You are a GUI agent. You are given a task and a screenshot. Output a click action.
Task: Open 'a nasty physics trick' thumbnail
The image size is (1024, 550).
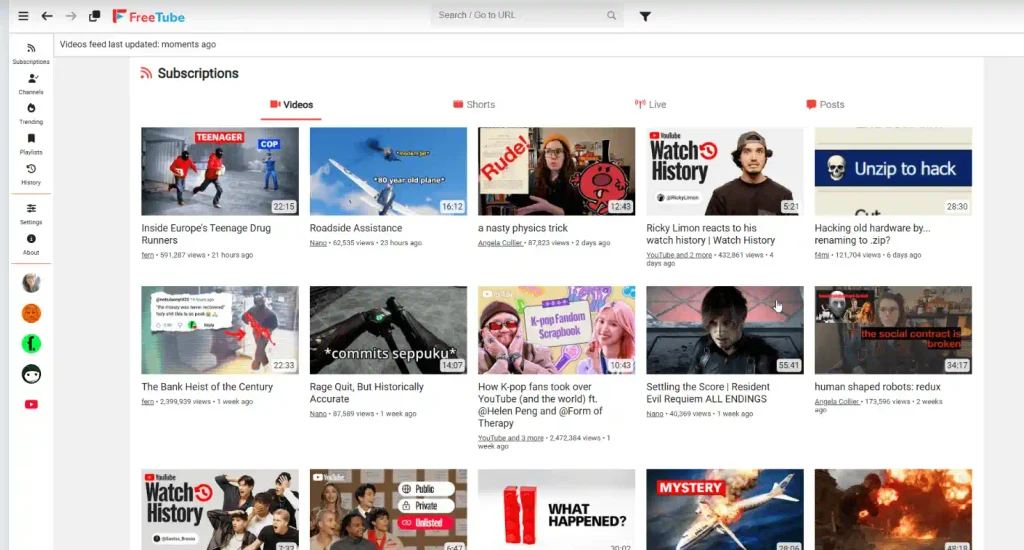[556, 171]
